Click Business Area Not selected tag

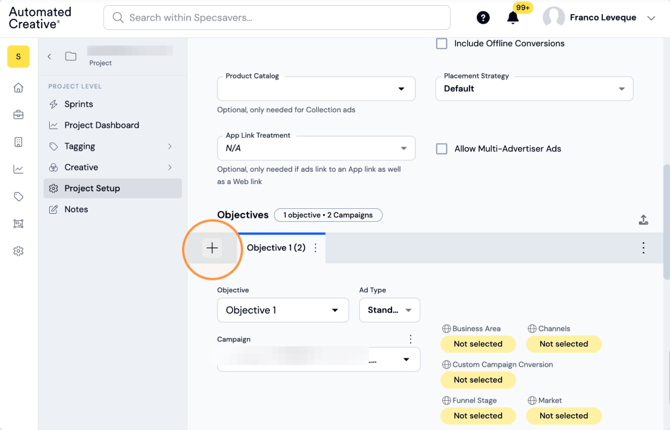[x=478, y=344]
